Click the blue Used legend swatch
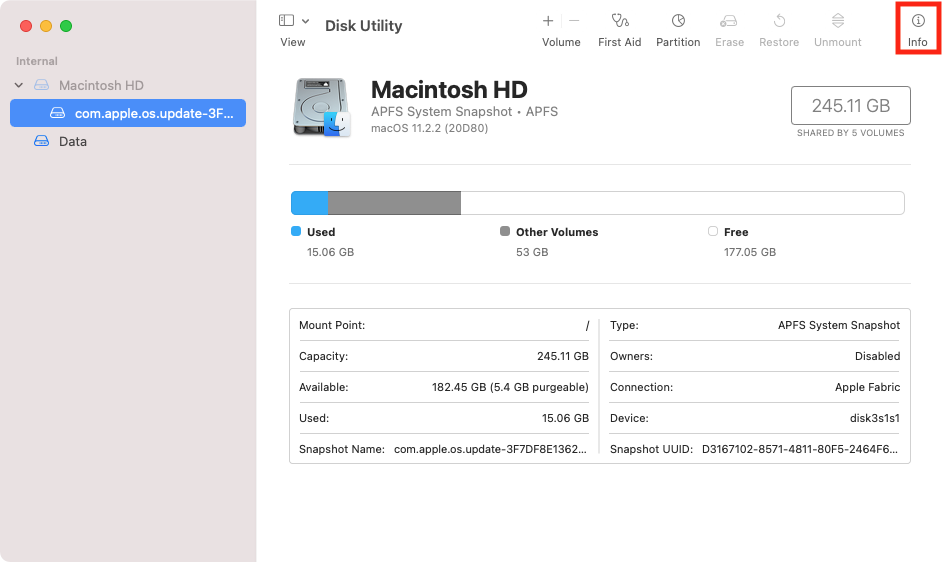Viewport: 943px width, 562px height. pos(296,231)
